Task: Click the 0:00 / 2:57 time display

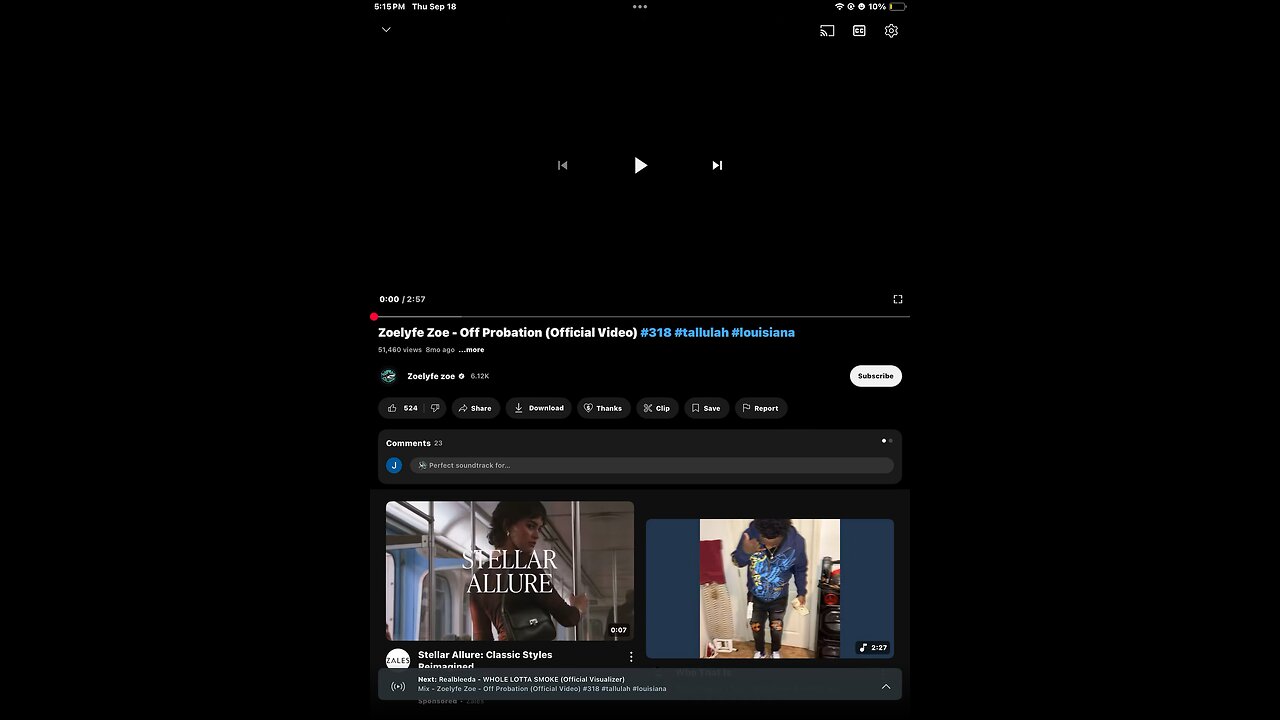Action: (402, 299)
